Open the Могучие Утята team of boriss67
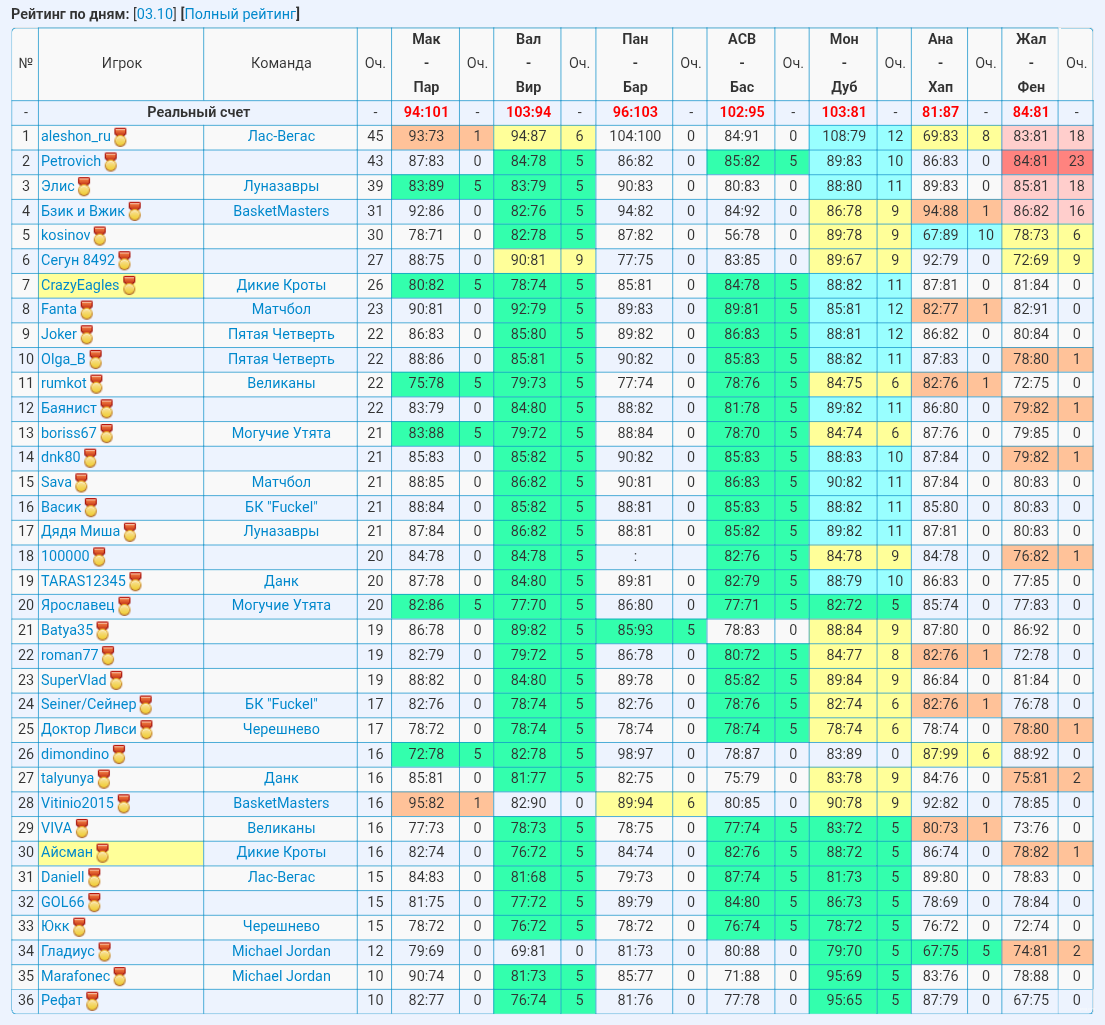1105x1025 pixels. coord(280,433)
